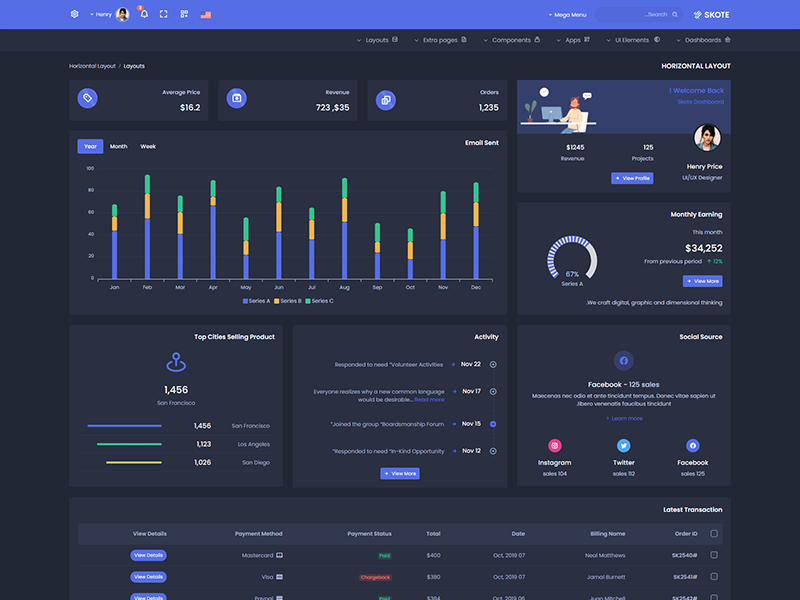The height and width of the screenshot is (600, 800).
Task: Expand the Mega Menu dropdown
Action: point(567,15)
